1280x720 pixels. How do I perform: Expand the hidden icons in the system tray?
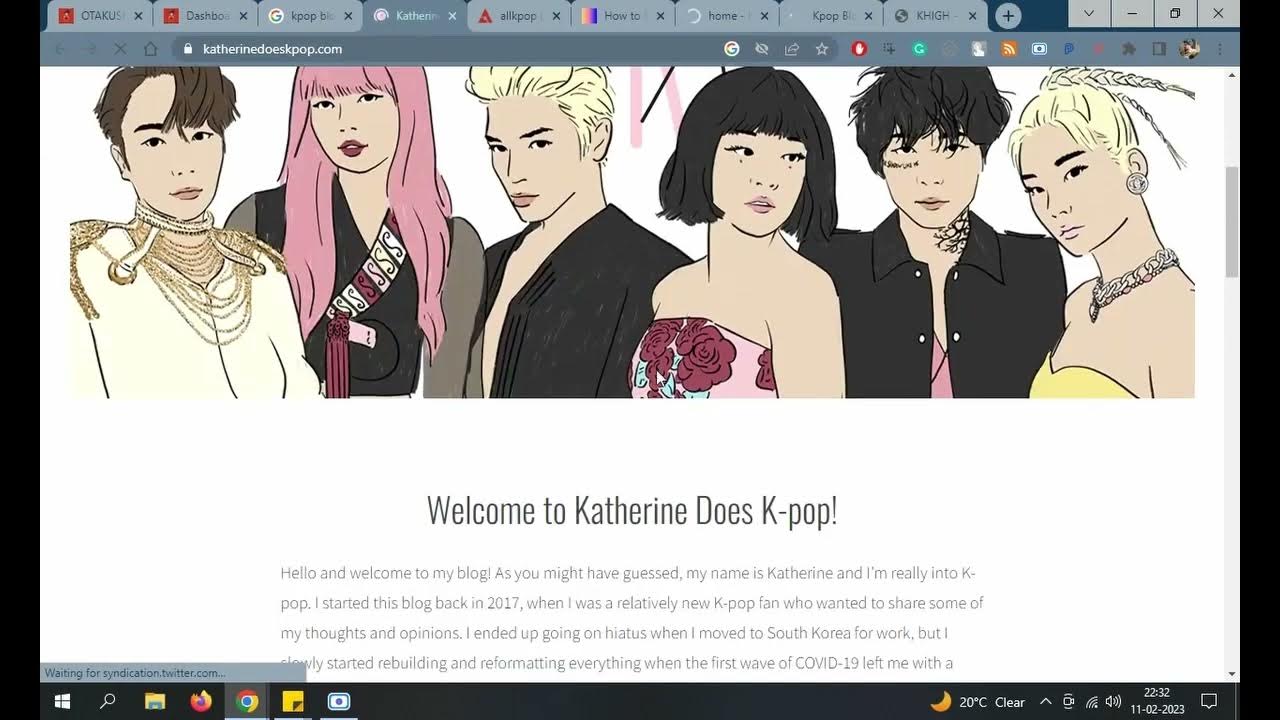(1046, 701)
